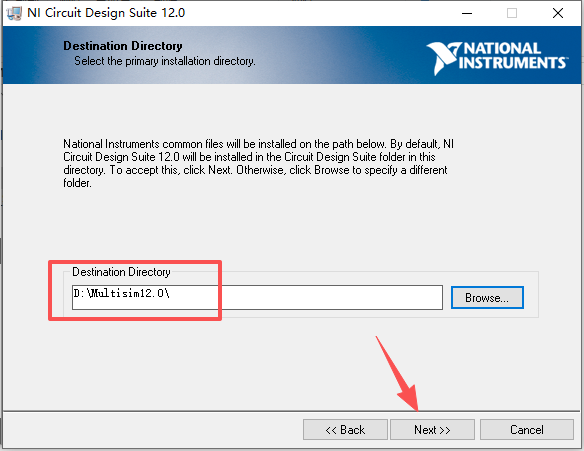Viewport: 584px width, 451px height.
Task: Close the NI Circuit Design Suite window
Action: pyautogui.click(x=558, y=13)
